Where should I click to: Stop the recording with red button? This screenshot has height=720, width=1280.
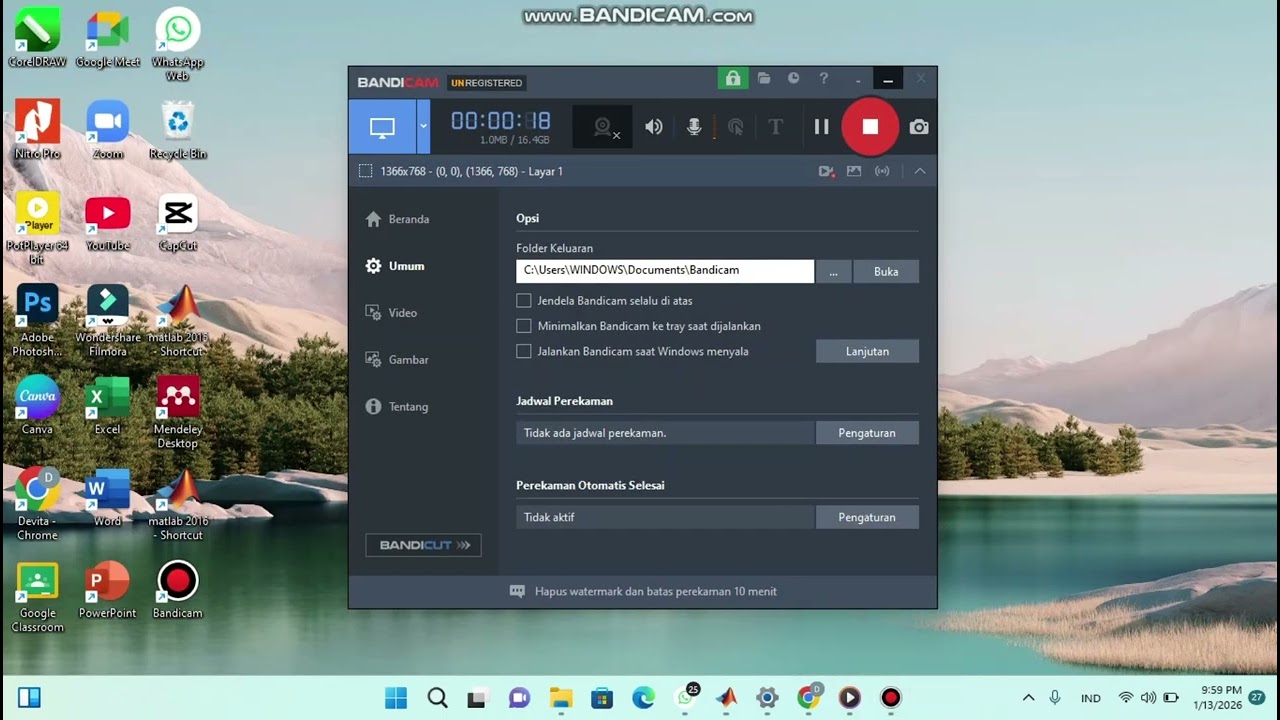tap(870, 127)
